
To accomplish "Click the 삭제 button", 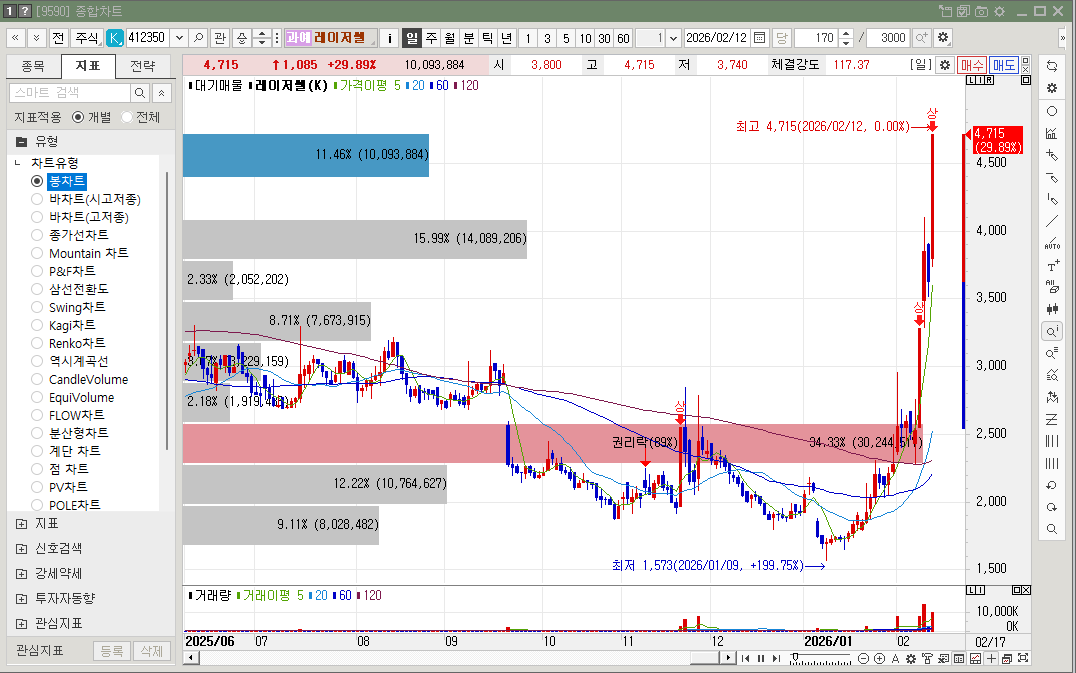I will coord(152,651).
